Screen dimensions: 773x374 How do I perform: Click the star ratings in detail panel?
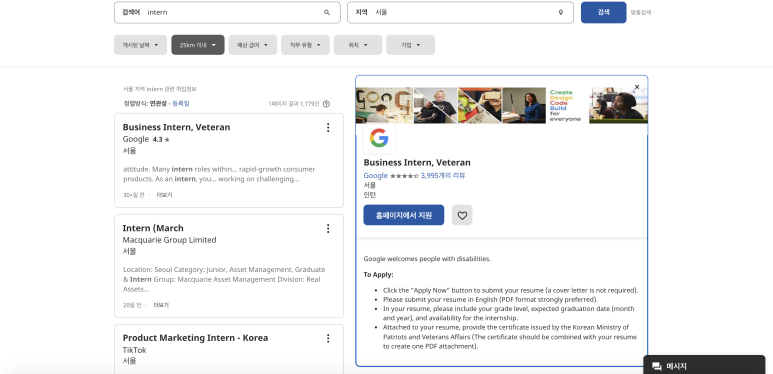click(404, 176)
